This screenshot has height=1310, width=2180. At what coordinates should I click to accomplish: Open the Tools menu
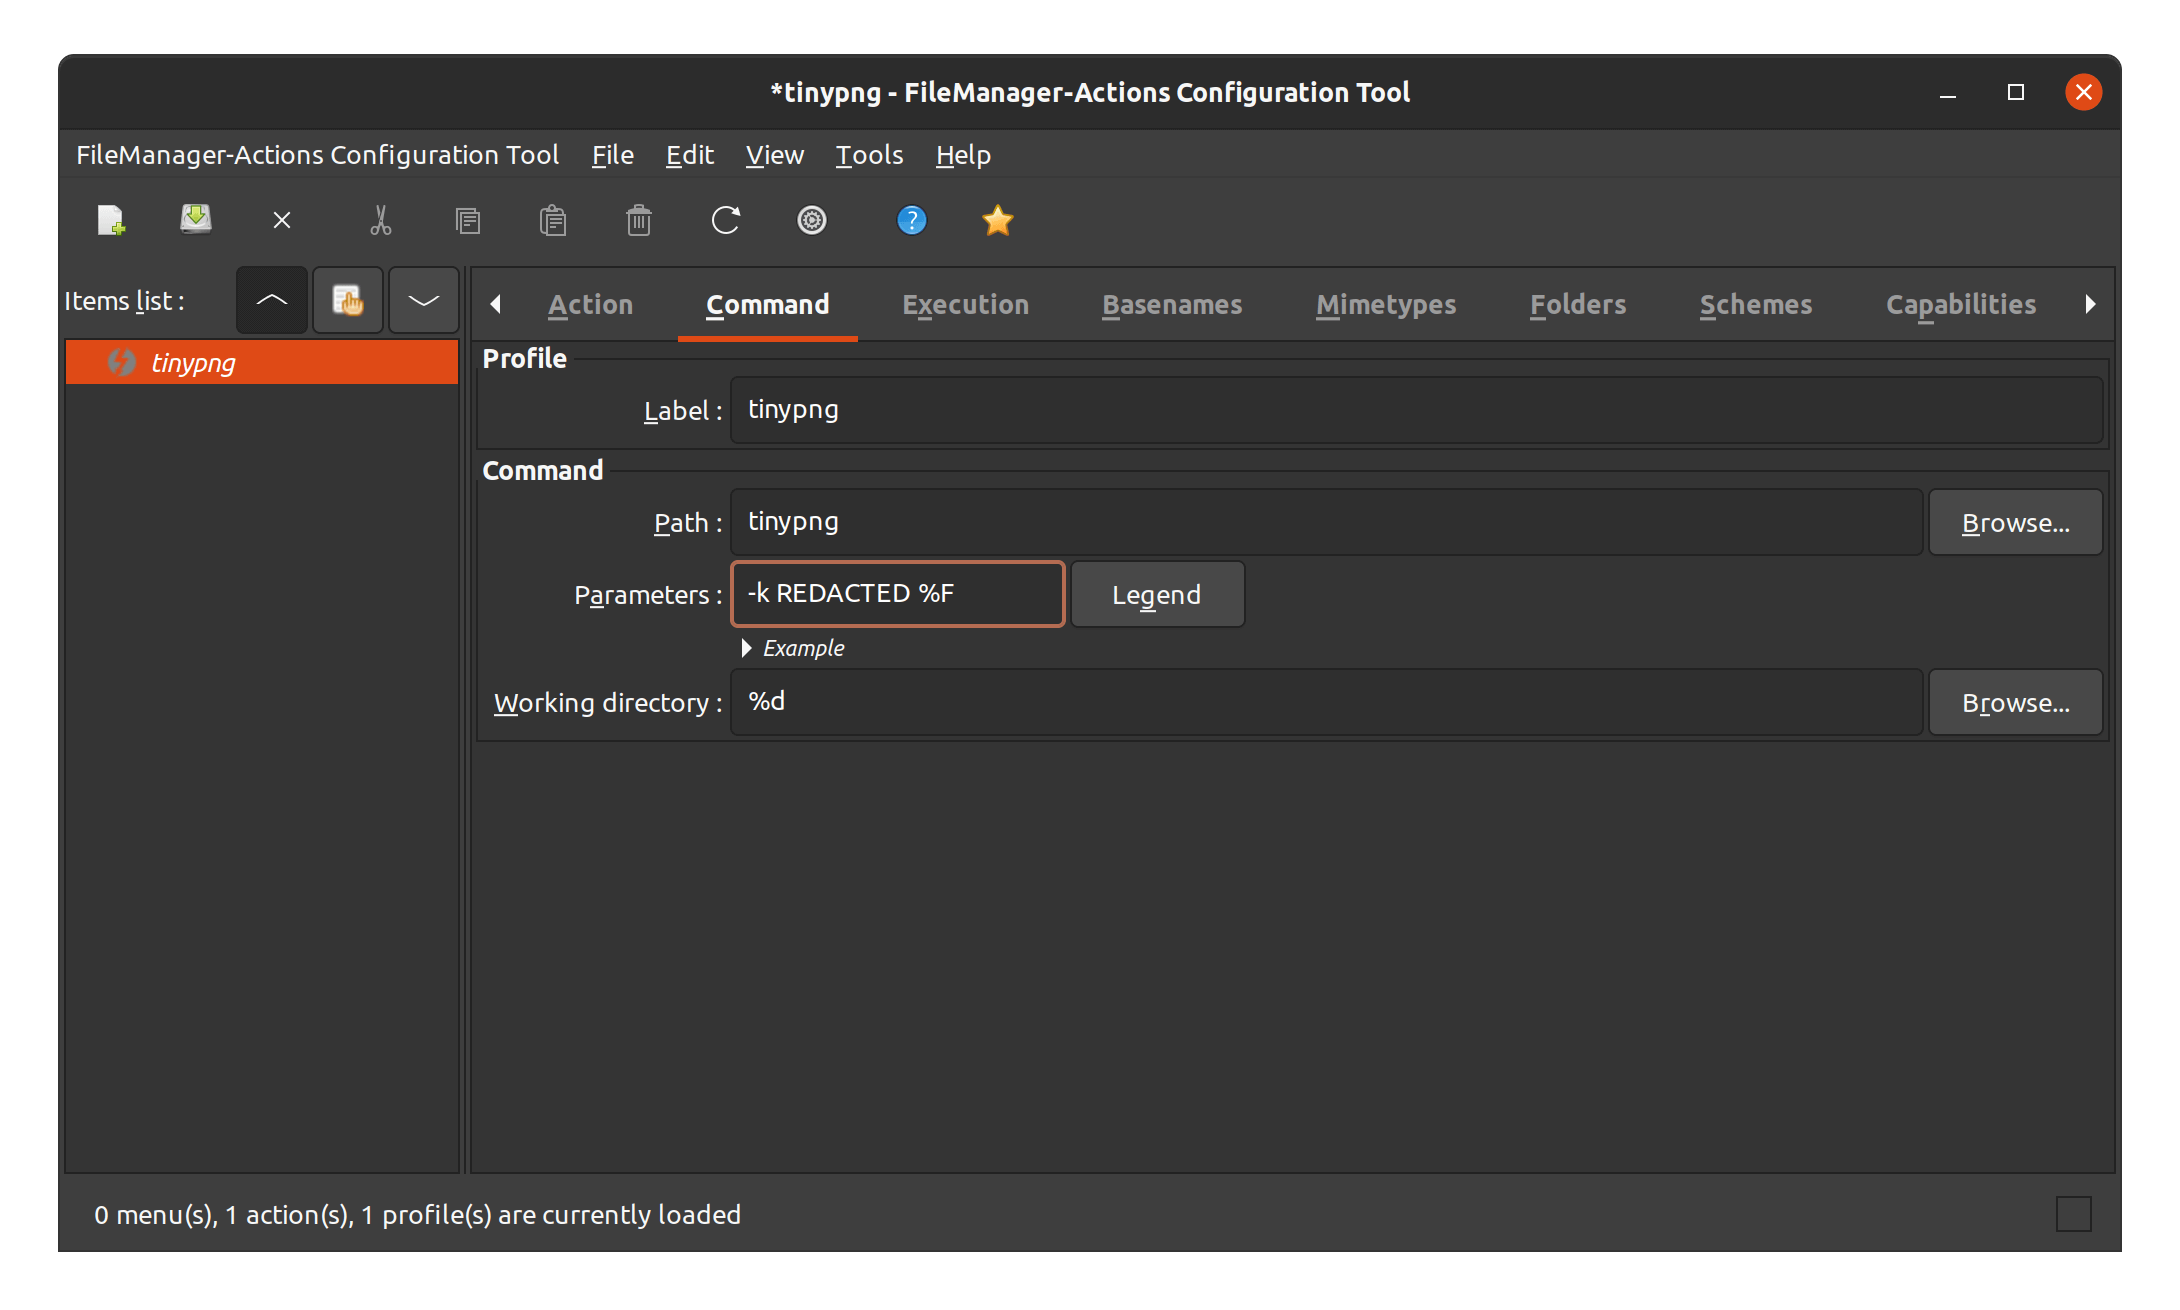point(868,155)
